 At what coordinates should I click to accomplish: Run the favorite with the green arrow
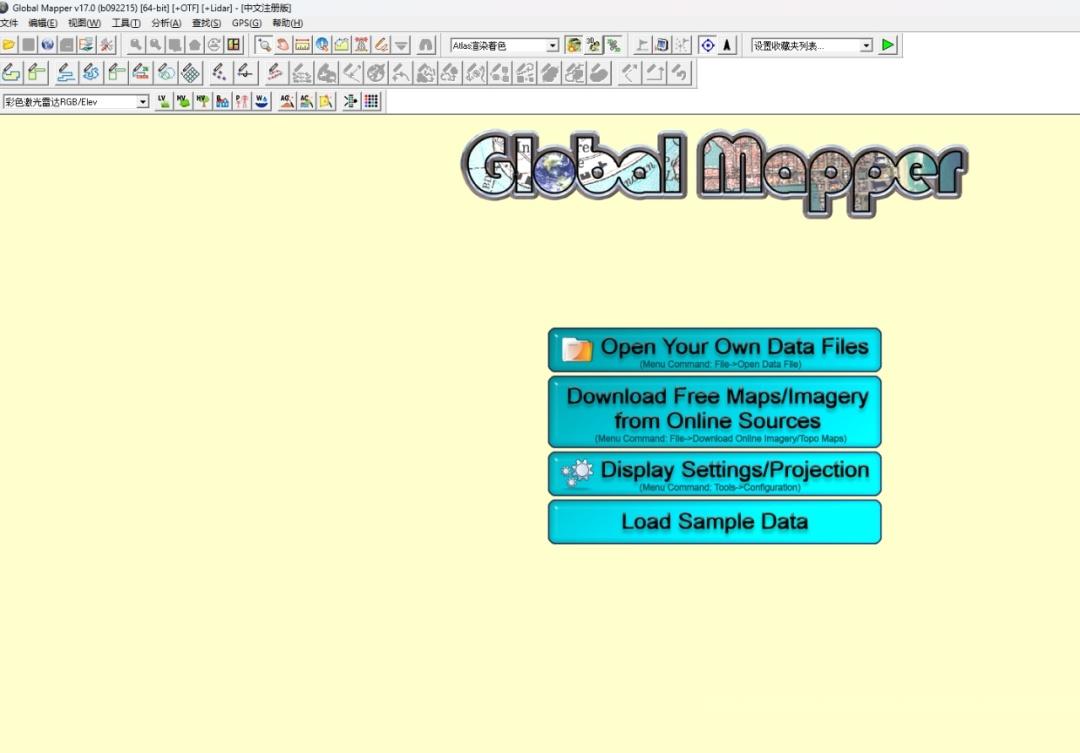pyautogui.click(x=888, y=44)
